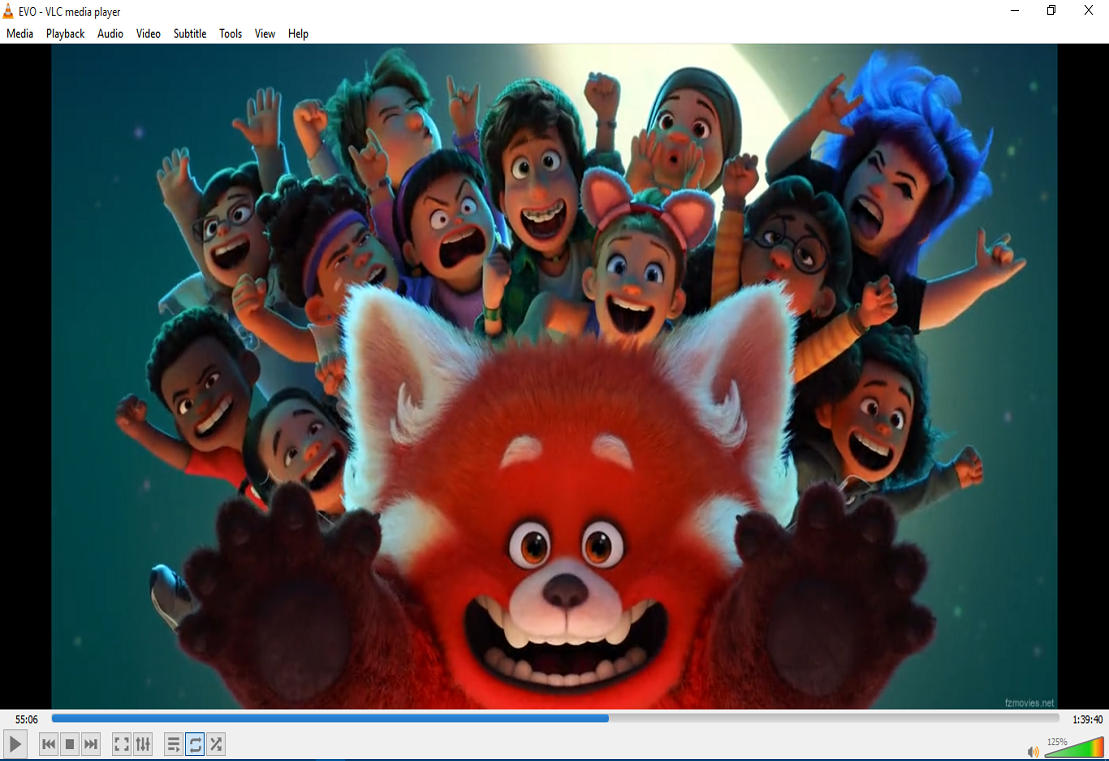The width and height of the screenshot is (1109, 761).
Task: Show extended settings equalizer panel
Action: [x=143, y=744]
